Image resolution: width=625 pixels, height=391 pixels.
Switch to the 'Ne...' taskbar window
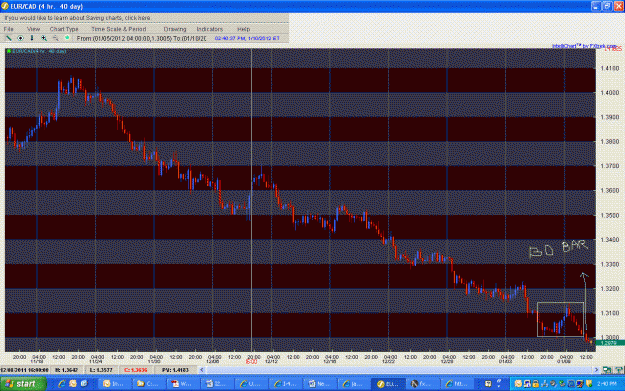click(x=319, y=384)
